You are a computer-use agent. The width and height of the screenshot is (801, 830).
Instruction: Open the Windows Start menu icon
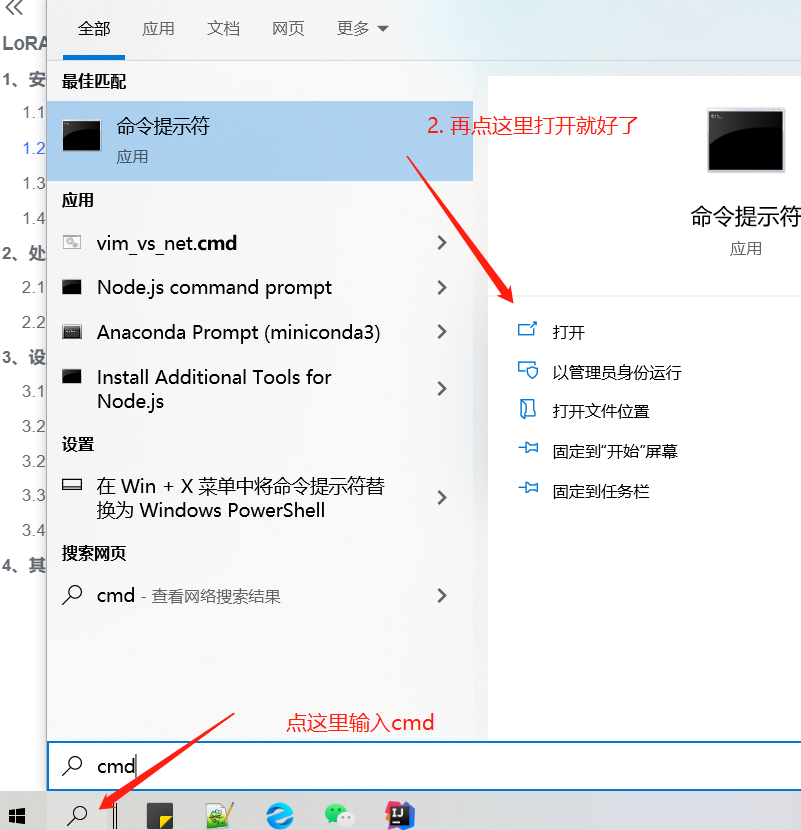pyautogui.click(x=16, y=816)
